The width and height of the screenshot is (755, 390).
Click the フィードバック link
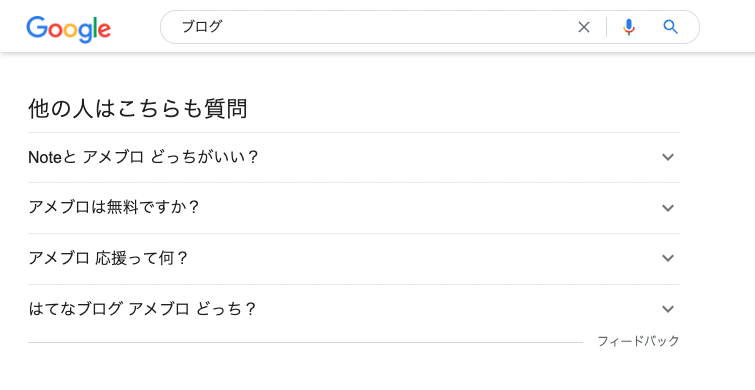pyautogui.click(x=638, y=341)
